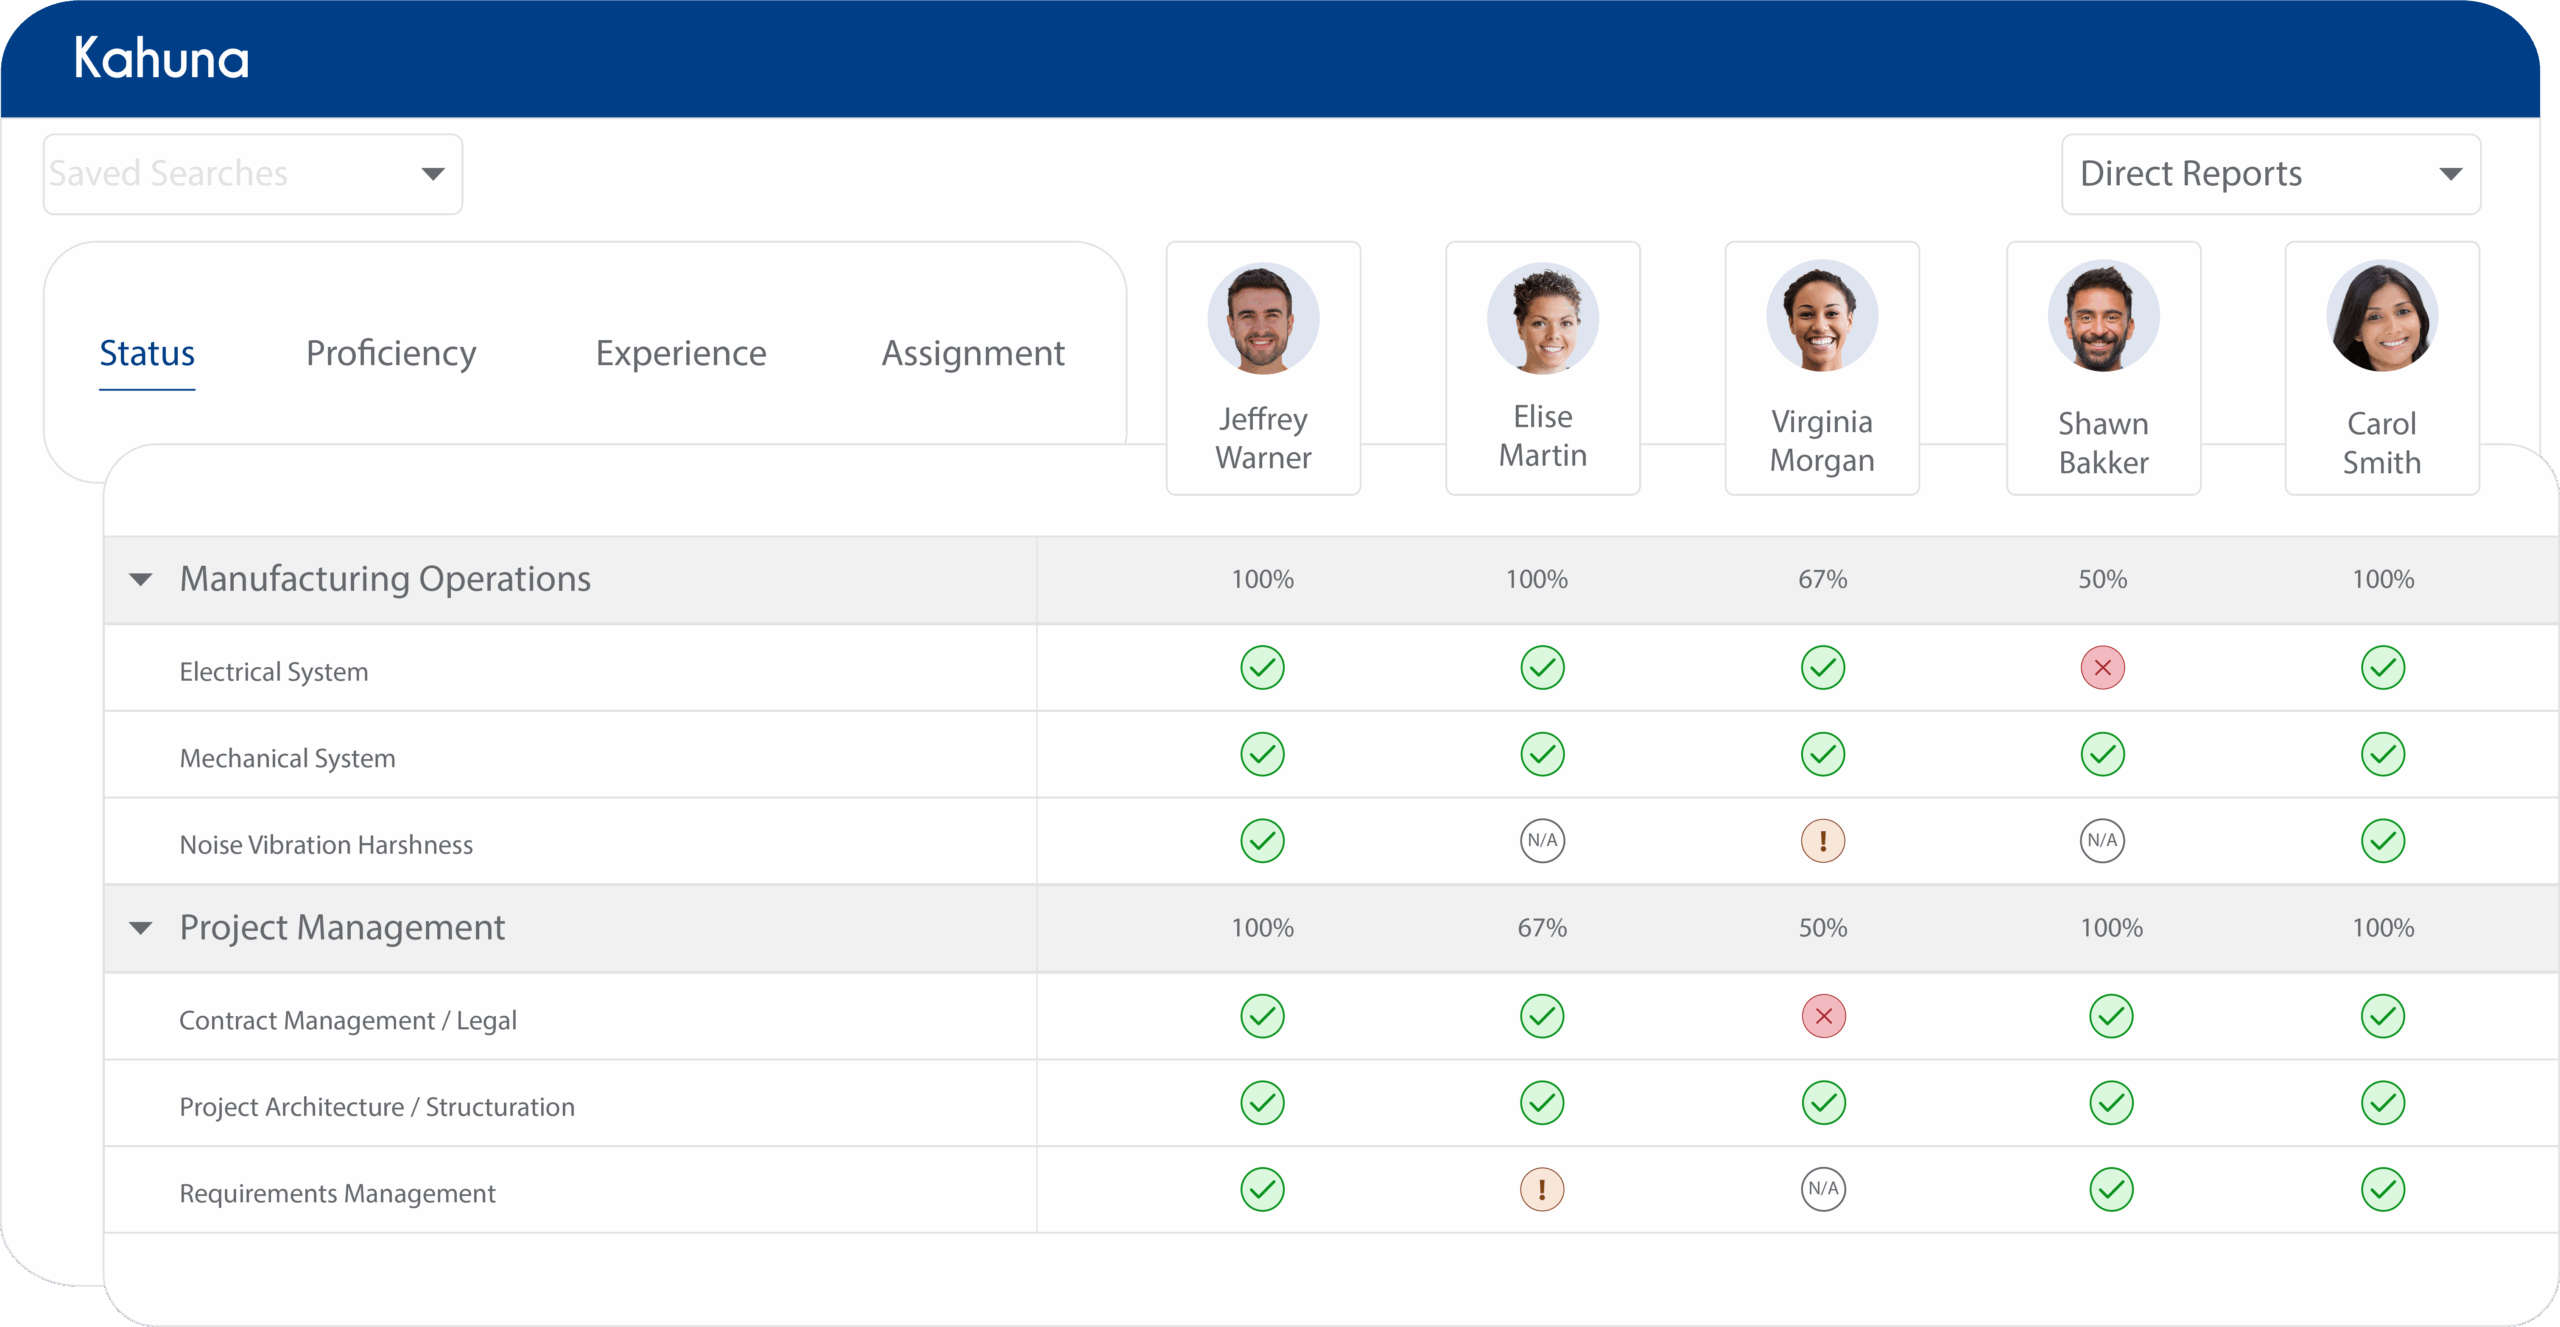Click Elise Martin's profile photo

pyautogui.click(x=1542, y=318)
